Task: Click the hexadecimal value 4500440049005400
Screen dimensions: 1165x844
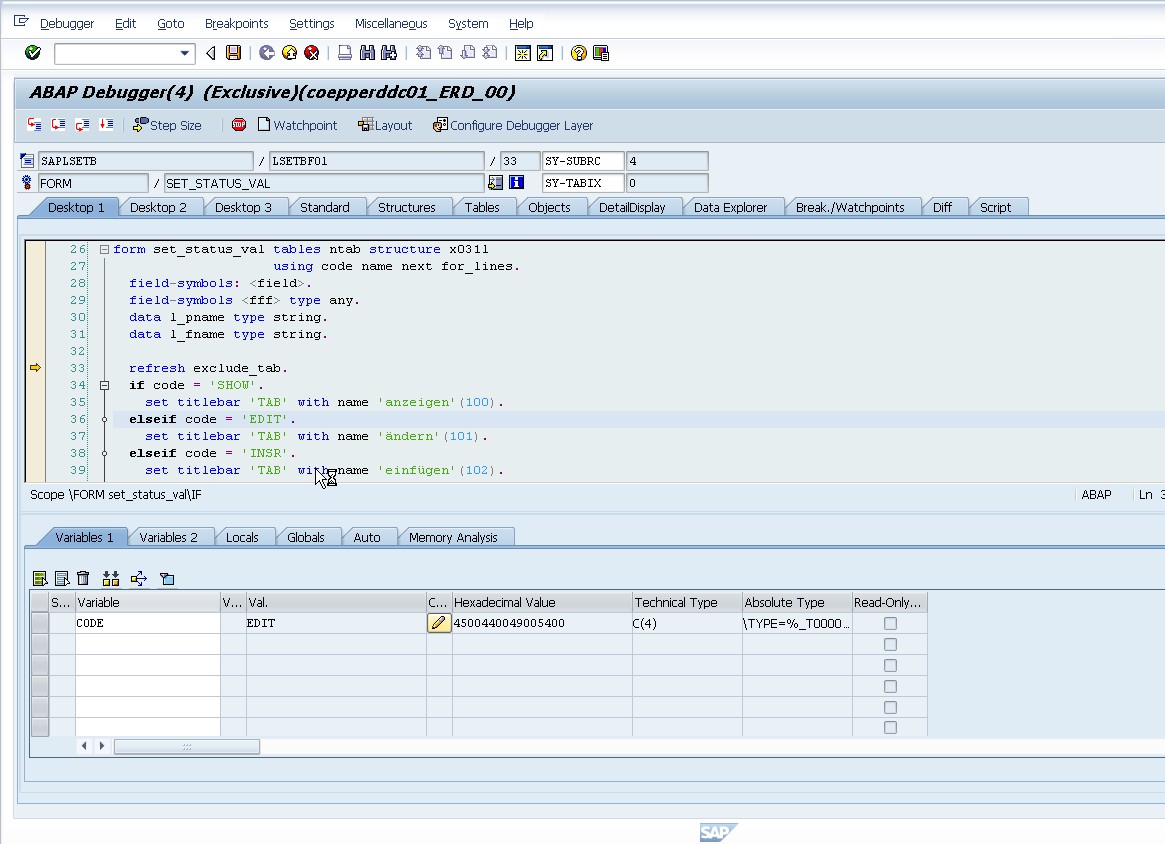Action: (x=509, y=623)
